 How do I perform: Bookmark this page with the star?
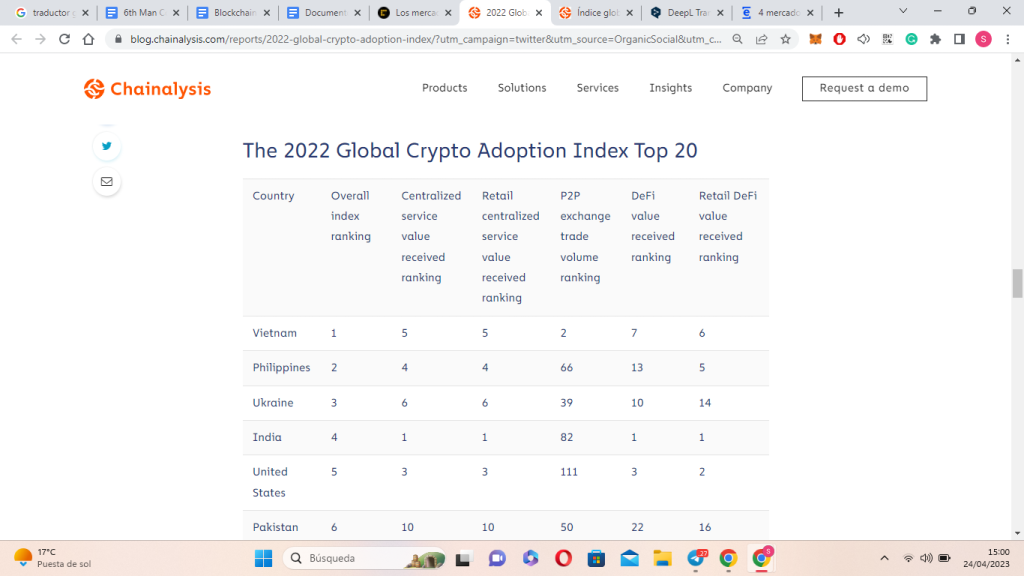point(786,39)
